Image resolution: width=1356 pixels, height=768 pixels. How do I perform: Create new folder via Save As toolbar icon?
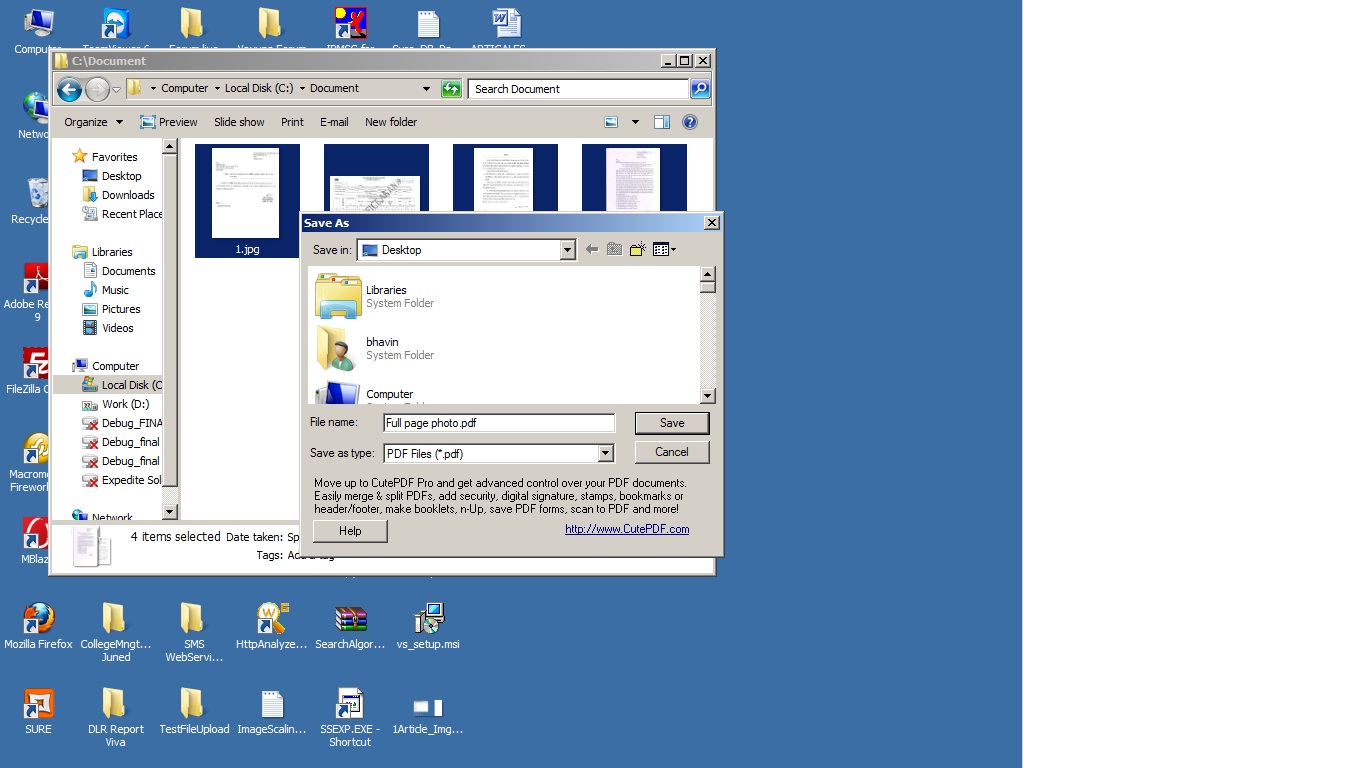(637, 250)
